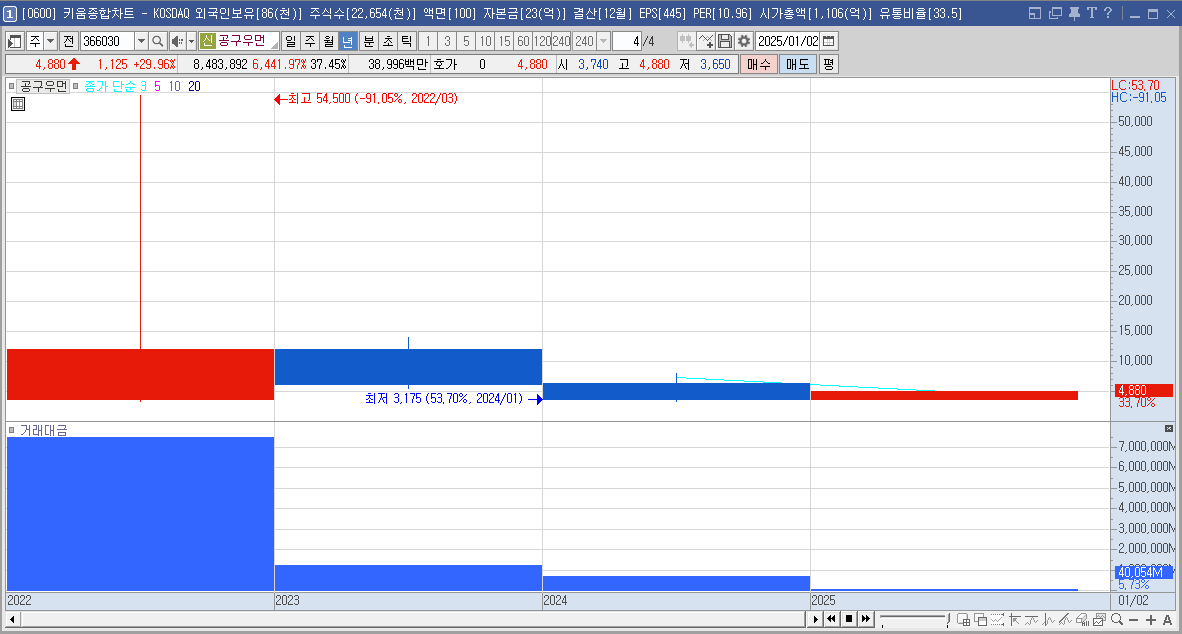The image size is (1182, 634).
Task: Select monthly chart period 월
Action: tap(329, 41)
